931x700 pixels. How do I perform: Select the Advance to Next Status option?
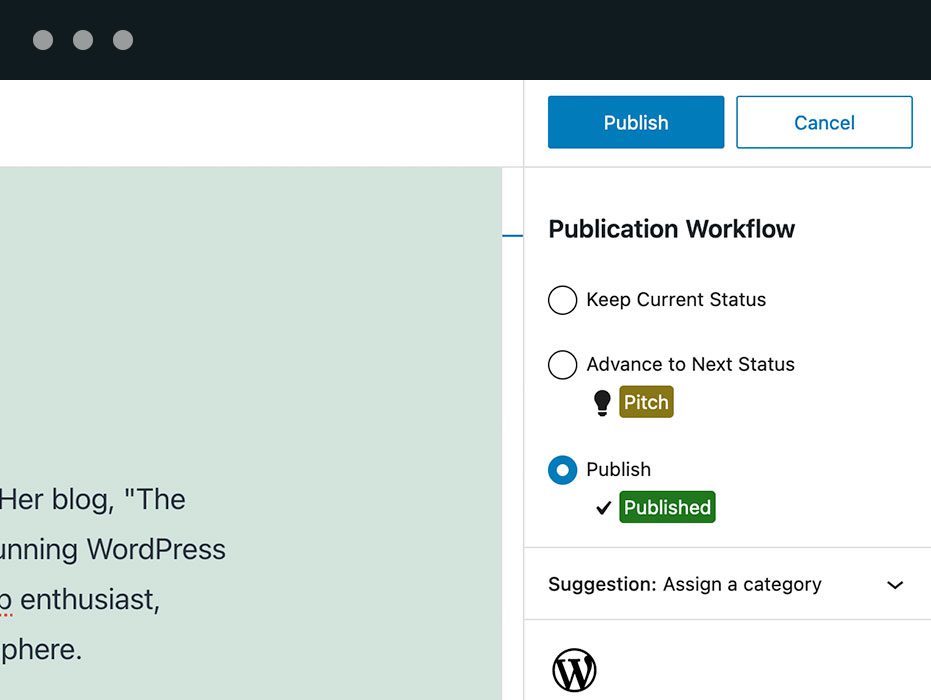(x=562, y=365)
